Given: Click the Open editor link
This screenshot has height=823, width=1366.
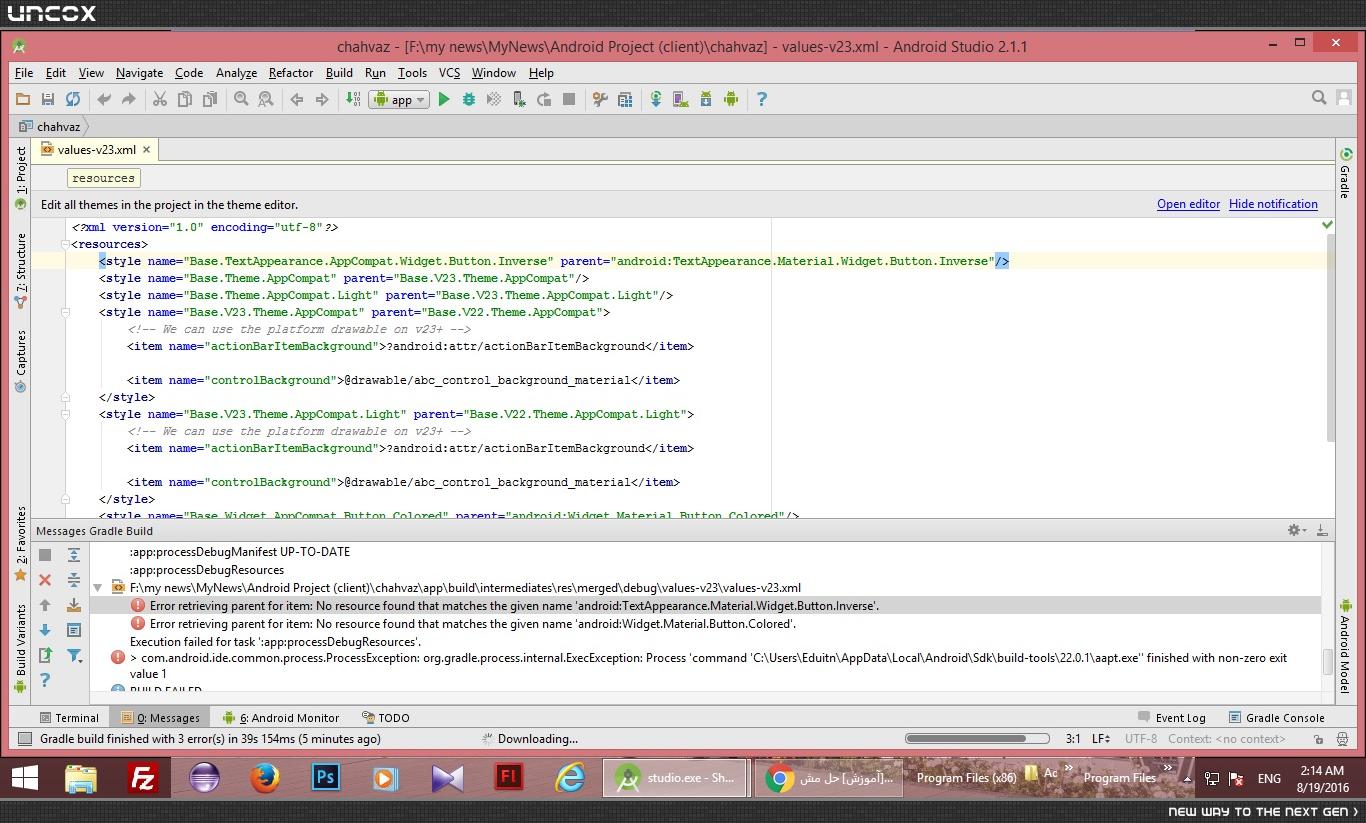Looking at the screenshot, I should click(1188, 204).
